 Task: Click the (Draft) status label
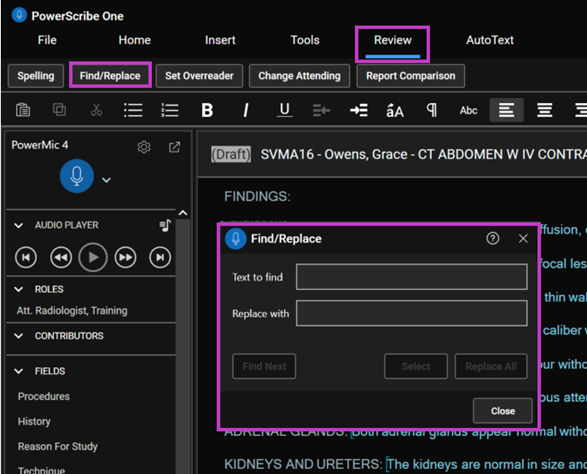click(x=231, y=154)
